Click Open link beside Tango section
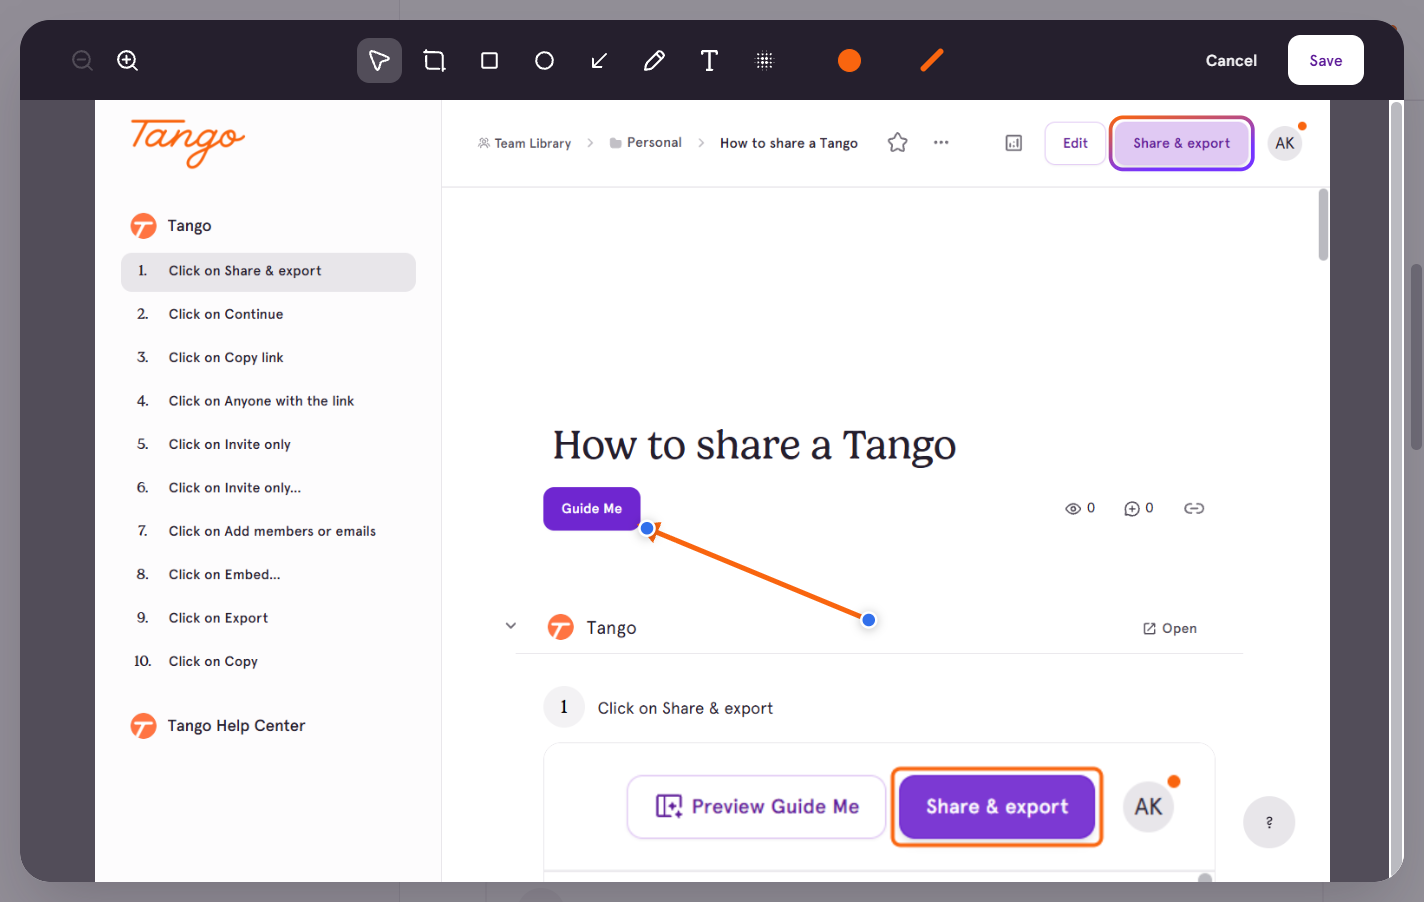 [1170, 628]
